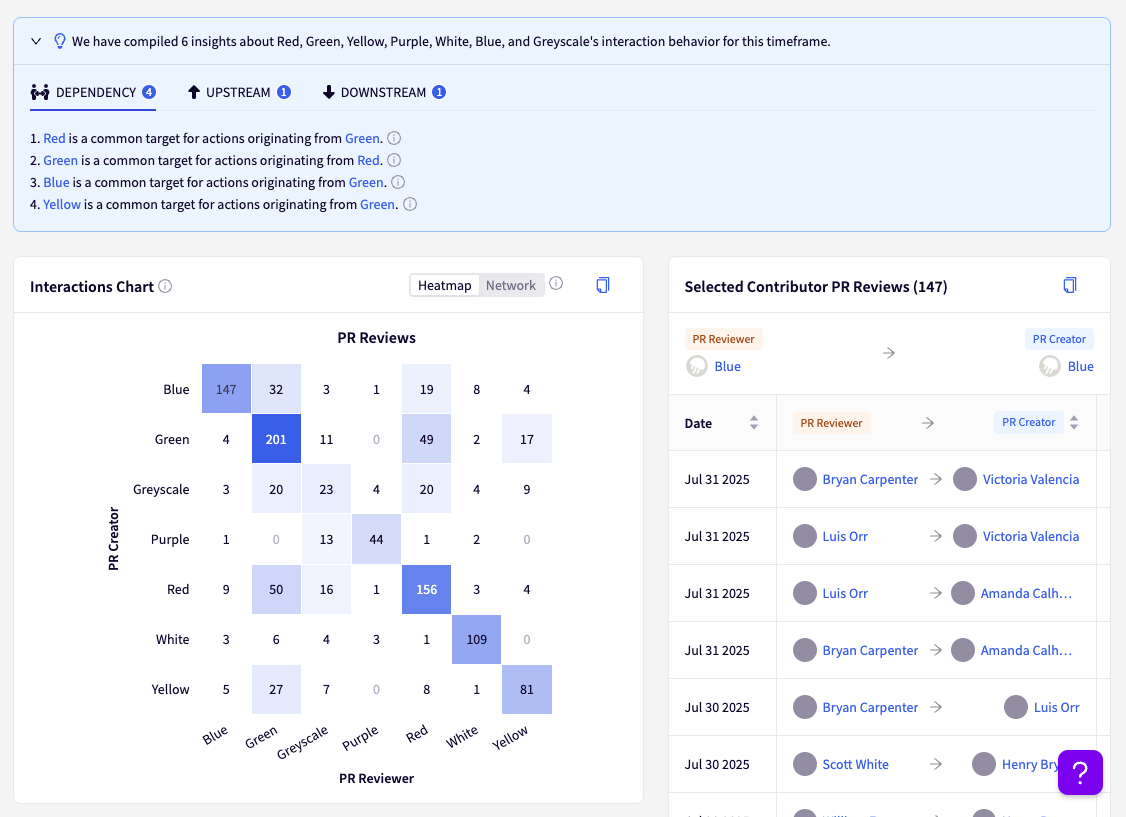1126x817 pixels.
Task: Switch the chart from Heatmap to Network view
Action: [x=510, y=284]
